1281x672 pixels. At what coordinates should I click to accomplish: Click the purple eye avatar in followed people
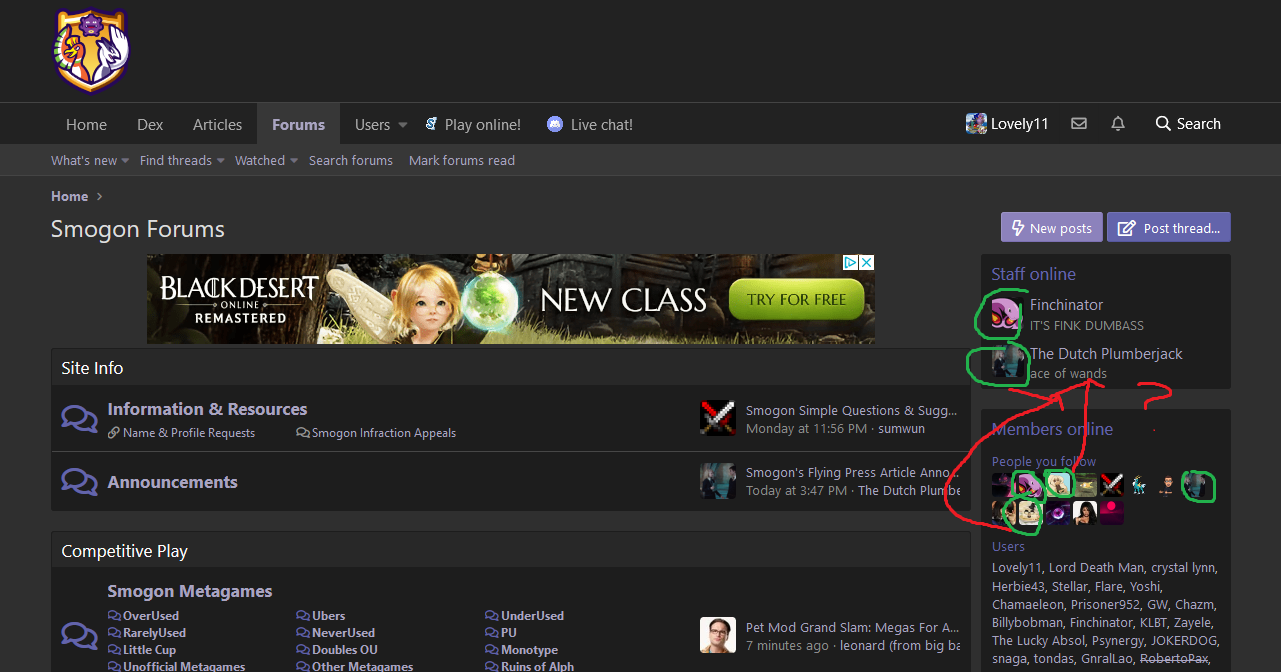click(x=1058, y=513)
